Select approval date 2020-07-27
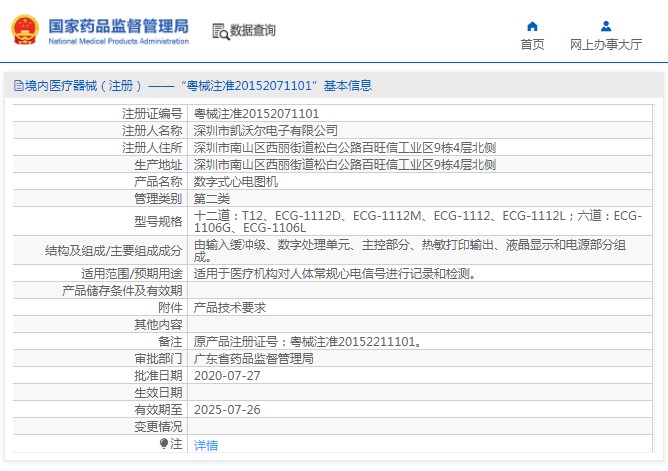This screenshot has width=668, height=471. pyautogui.click(x=227, y=376)
